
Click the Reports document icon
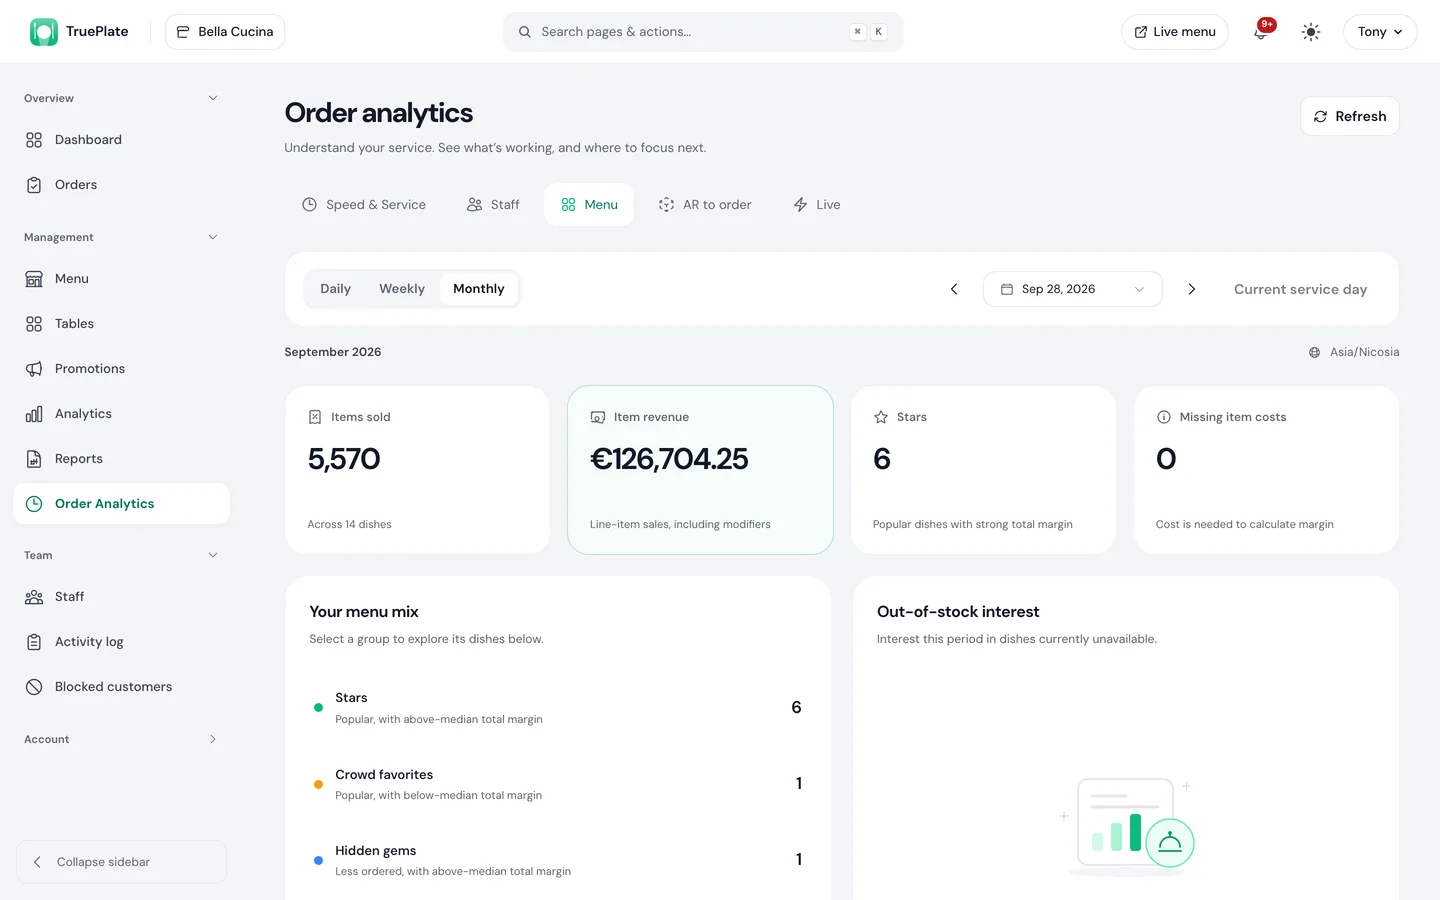coord(34,459)
